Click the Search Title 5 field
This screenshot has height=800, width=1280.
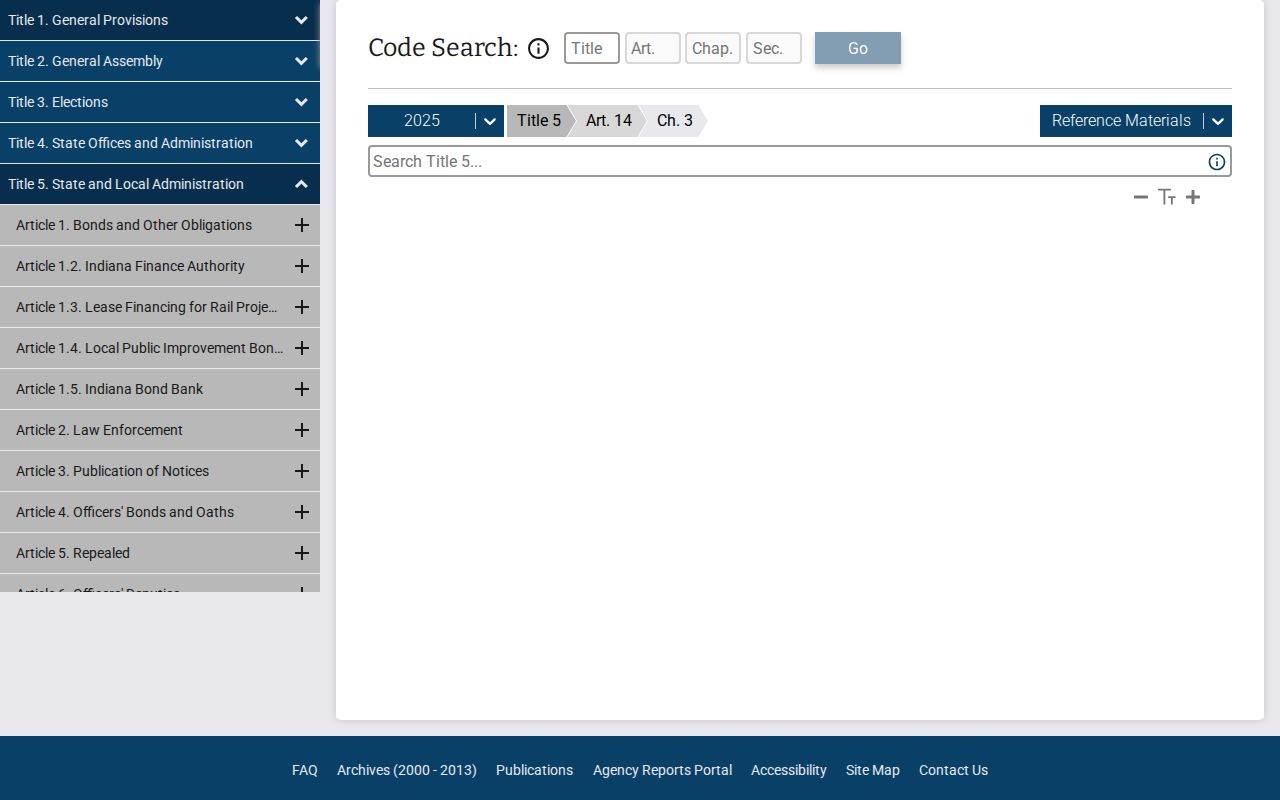click(786, 161)
